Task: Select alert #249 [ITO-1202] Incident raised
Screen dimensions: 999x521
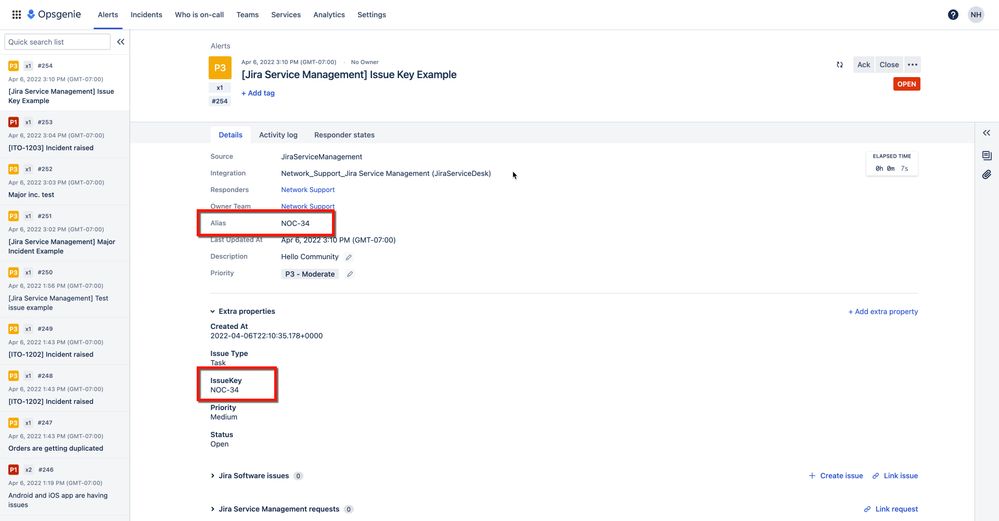Action: [x=64, y=341]
